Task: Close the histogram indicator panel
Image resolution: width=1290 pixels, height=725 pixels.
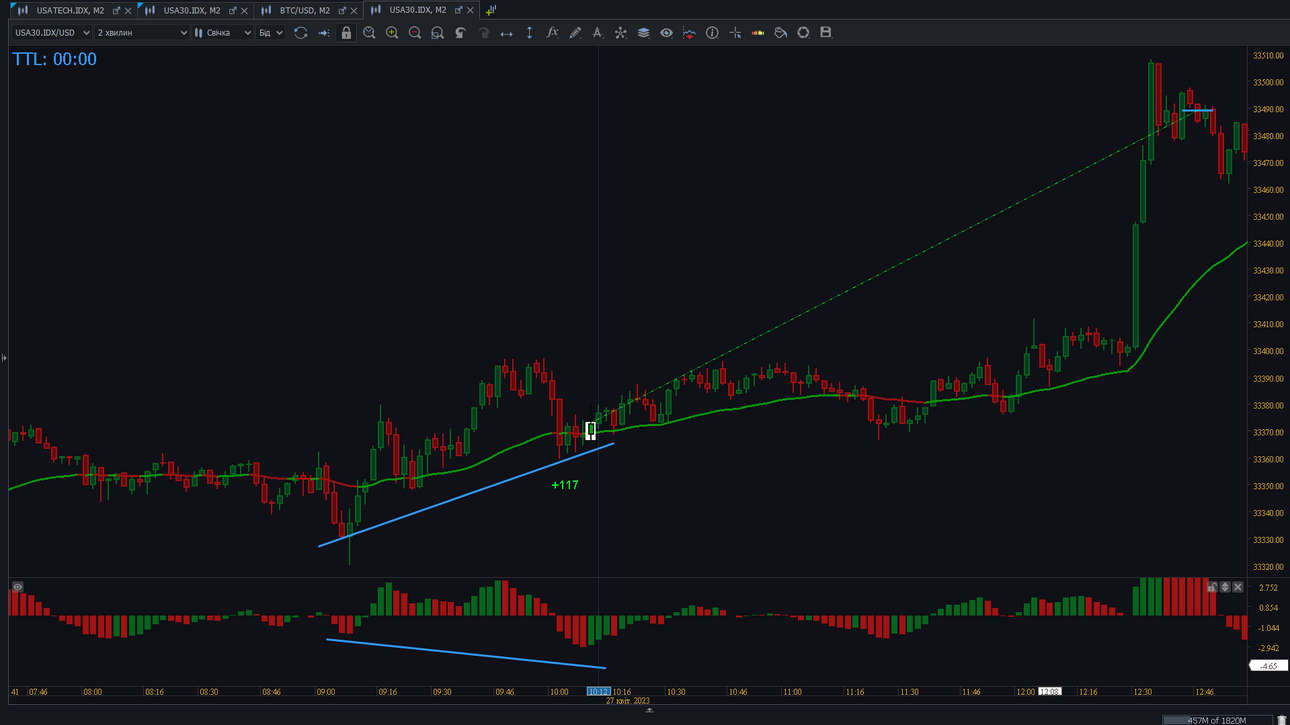Action: pos(1238,587)
